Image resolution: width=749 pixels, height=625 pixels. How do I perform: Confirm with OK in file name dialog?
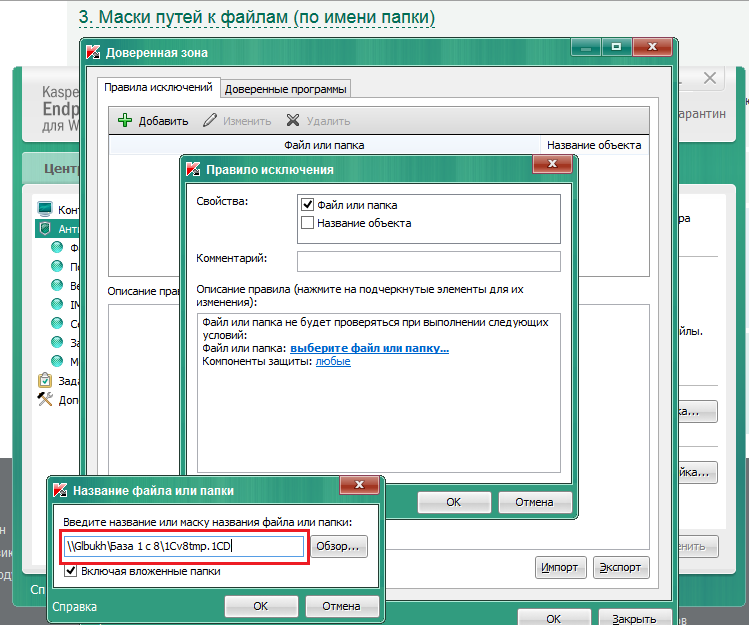[x=261, y=606]
